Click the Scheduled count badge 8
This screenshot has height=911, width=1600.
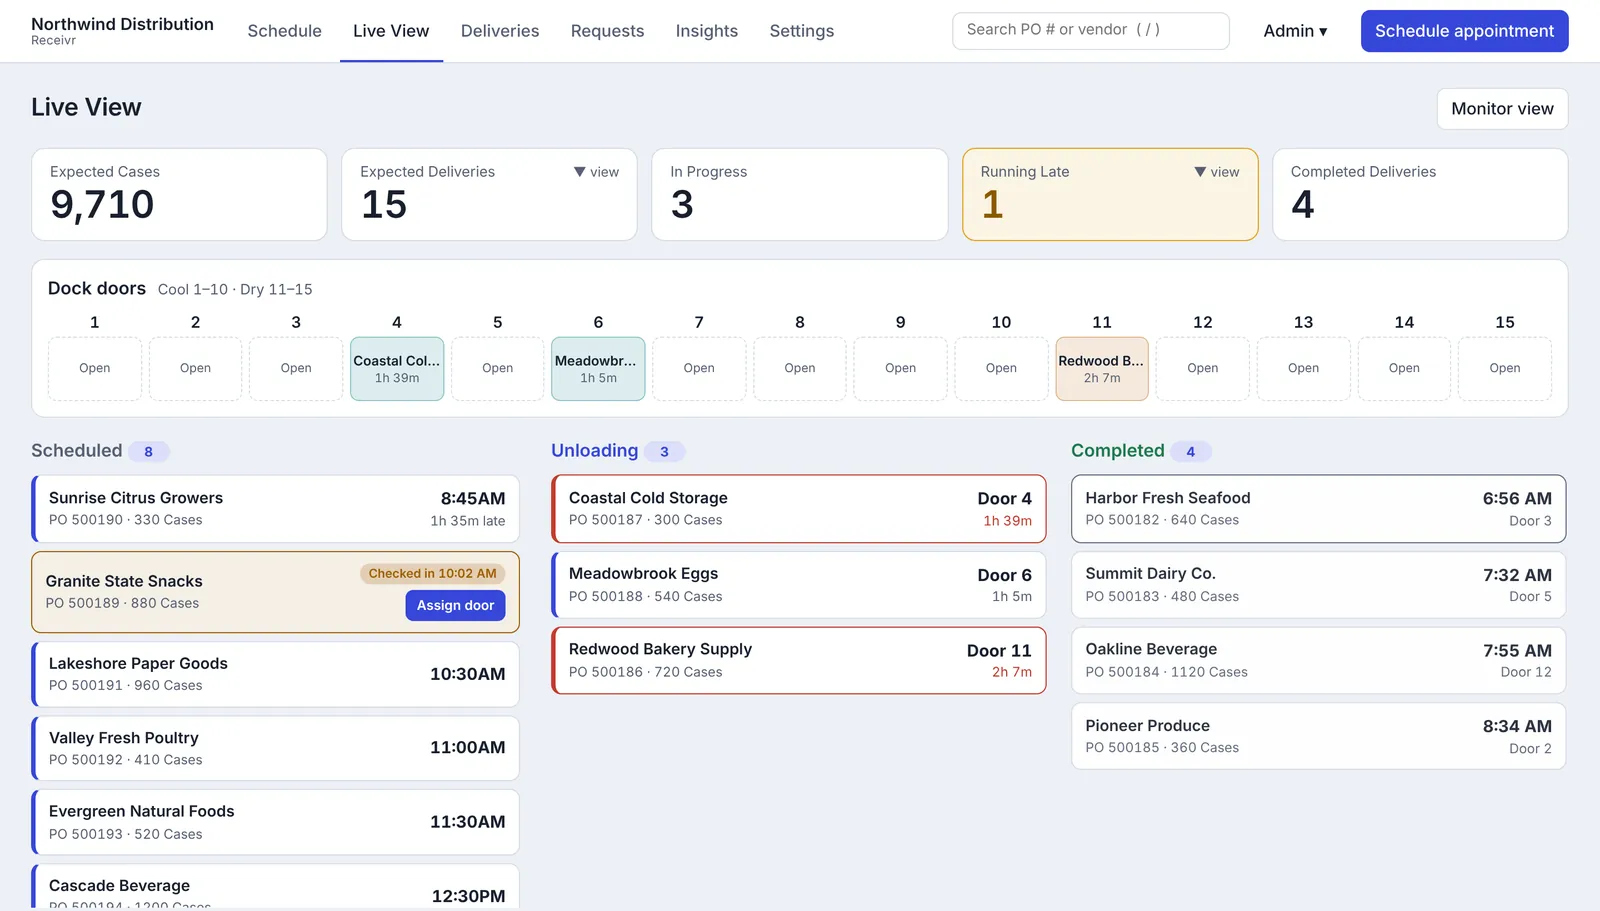coord(148,452)
